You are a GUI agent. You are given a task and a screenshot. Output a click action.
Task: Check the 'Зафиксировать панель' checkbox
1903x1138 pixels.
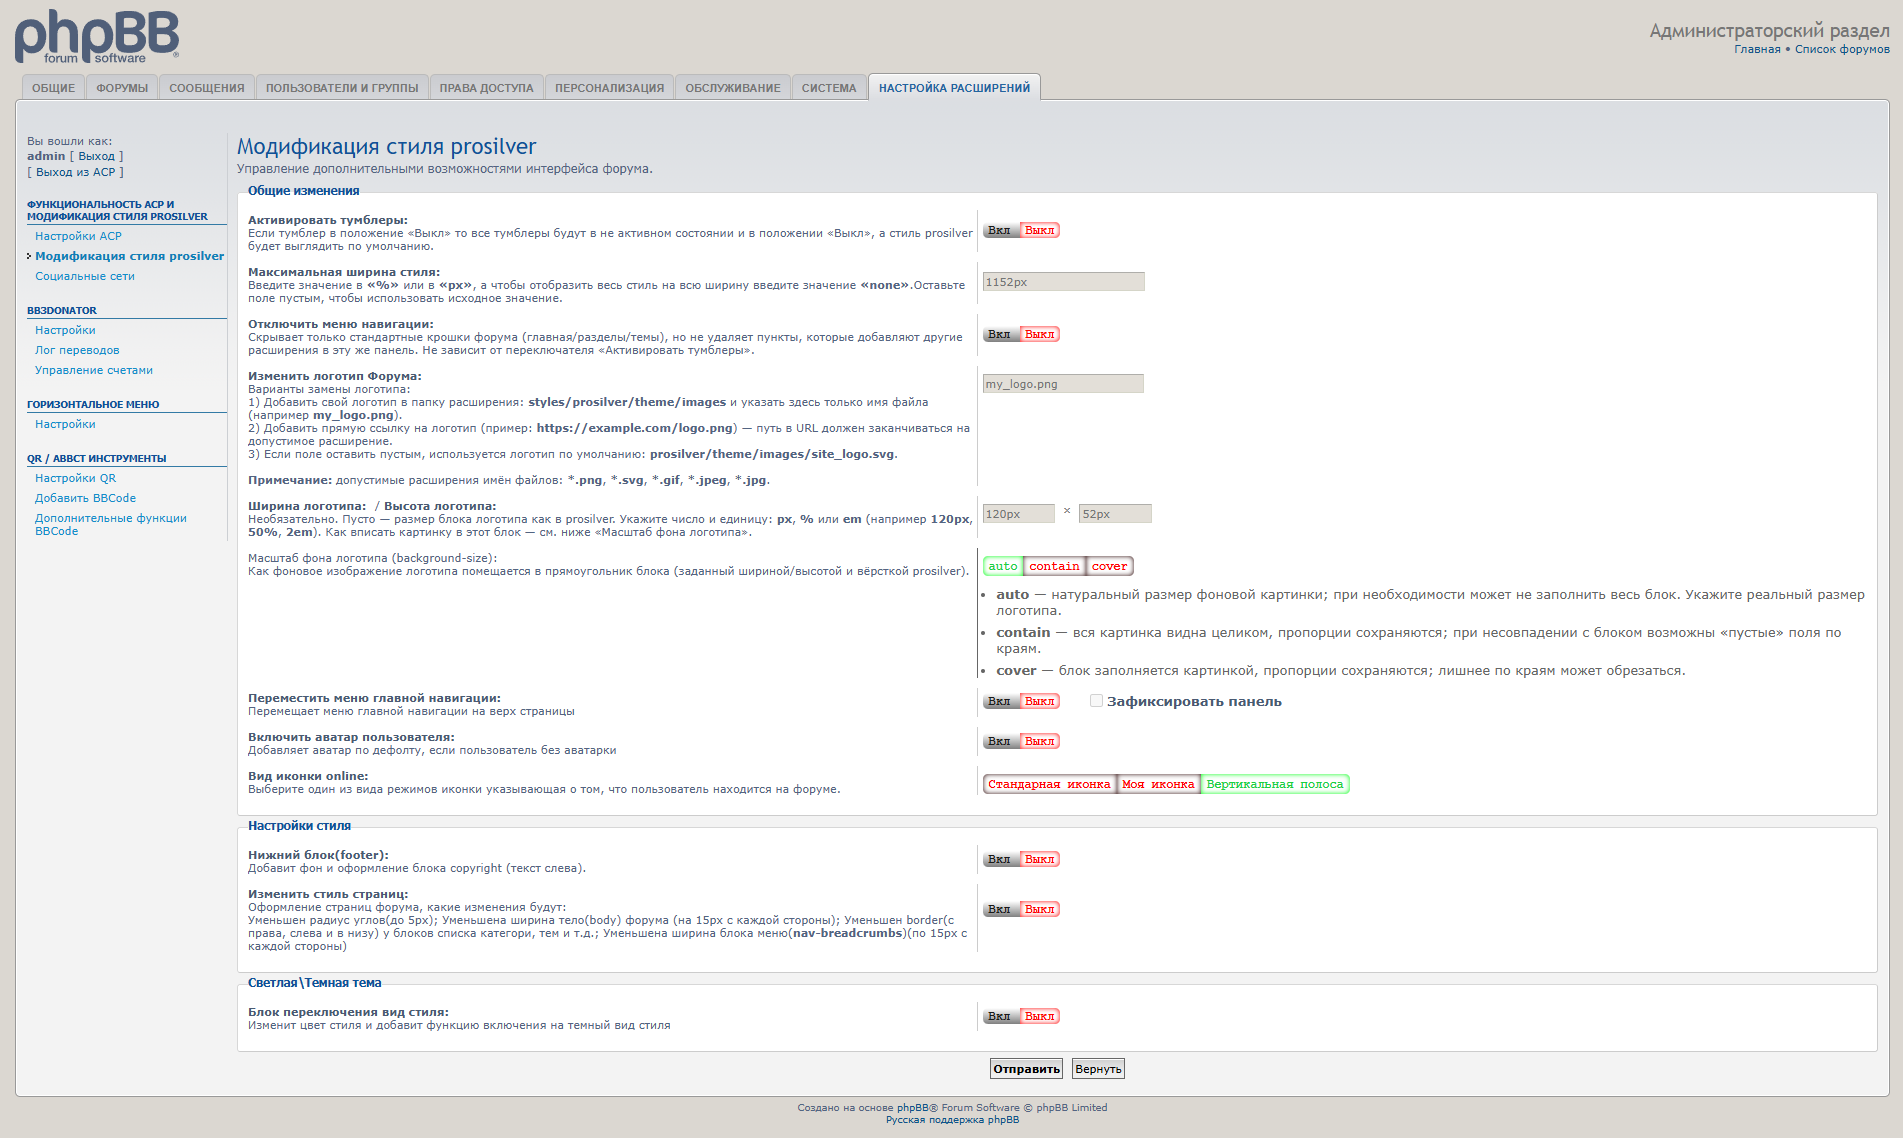point(1096,701)
